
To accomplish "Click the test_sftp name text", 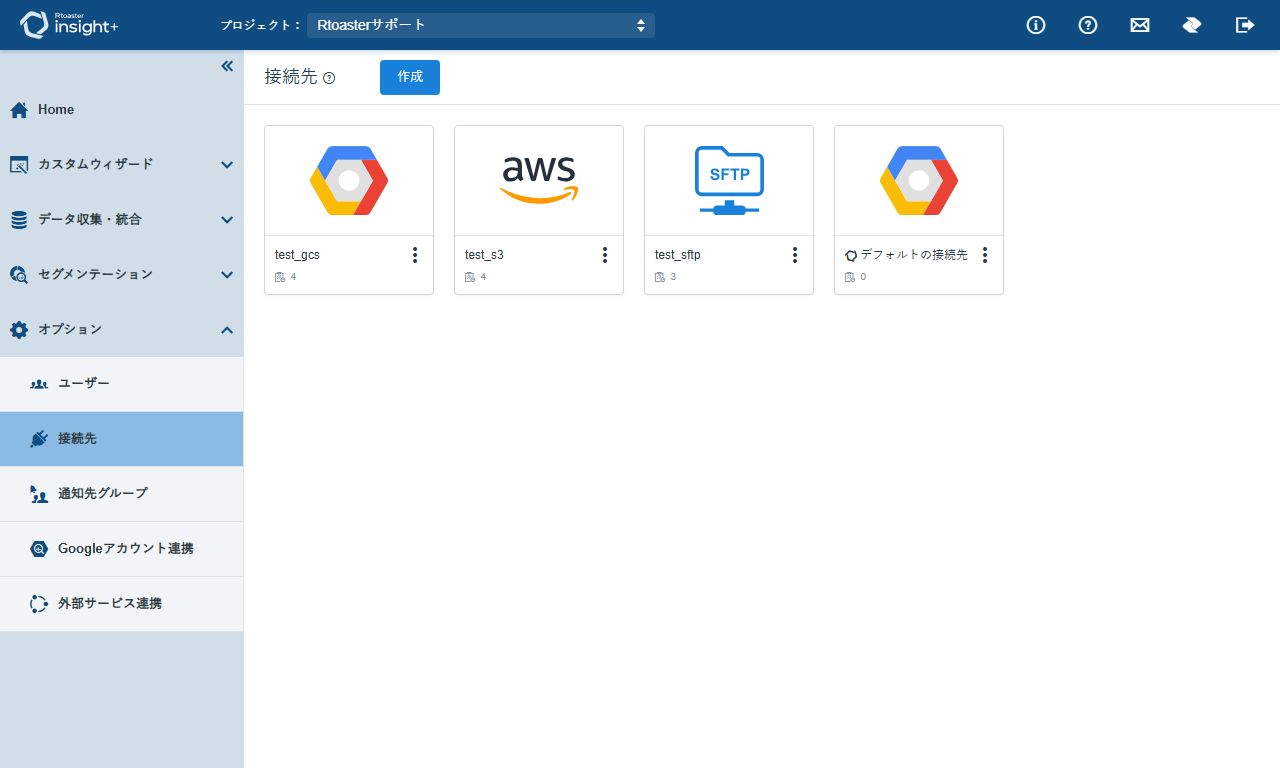I will tap(677, 255).
